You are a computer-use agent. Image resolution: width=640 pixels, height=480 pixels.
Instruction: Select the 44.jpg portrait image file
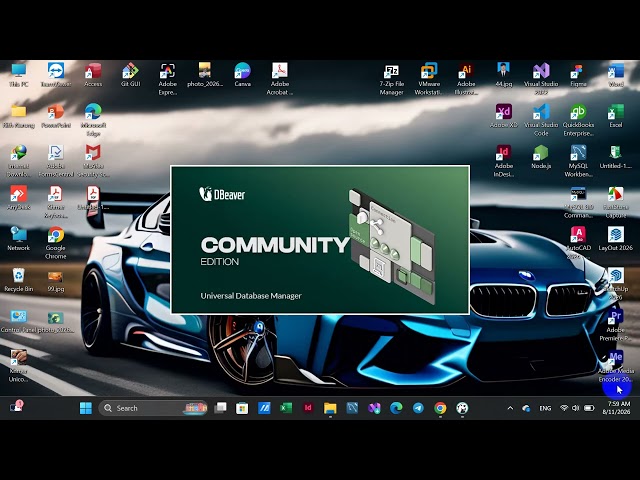pos(504,75)
